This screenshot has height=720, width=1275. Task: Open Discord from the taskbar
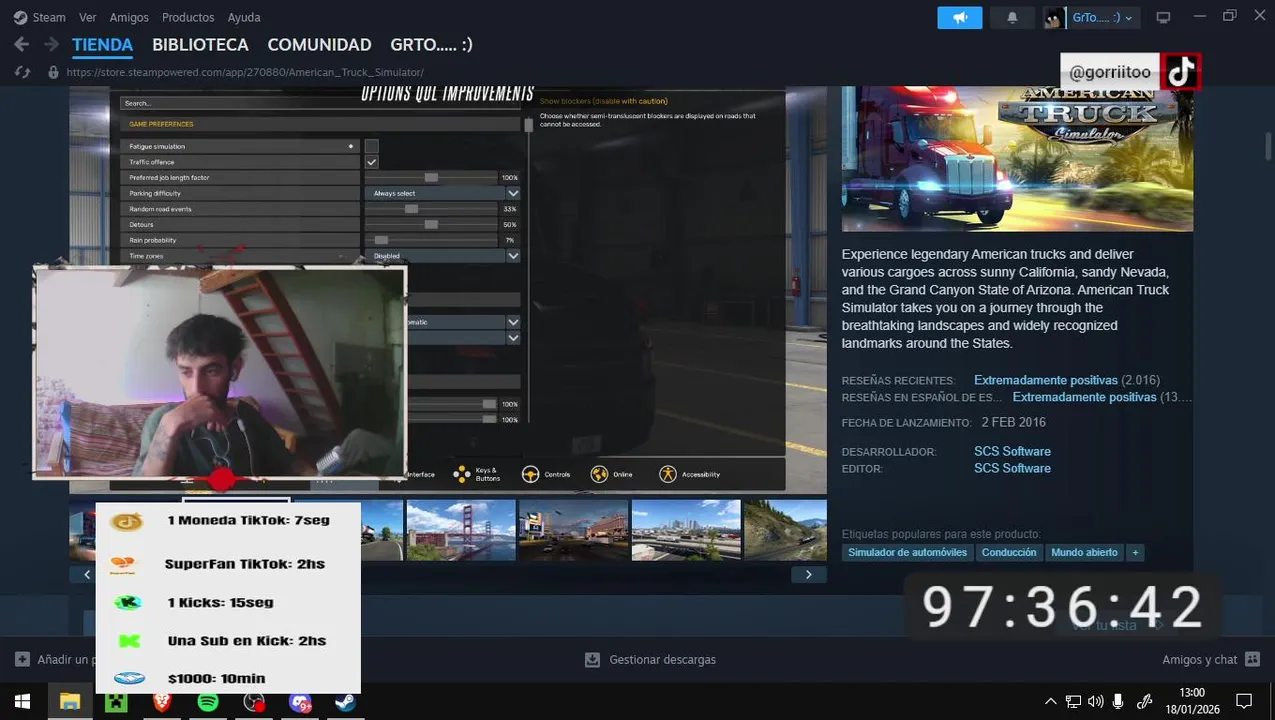pyautogui.click(x=300, y=702)
